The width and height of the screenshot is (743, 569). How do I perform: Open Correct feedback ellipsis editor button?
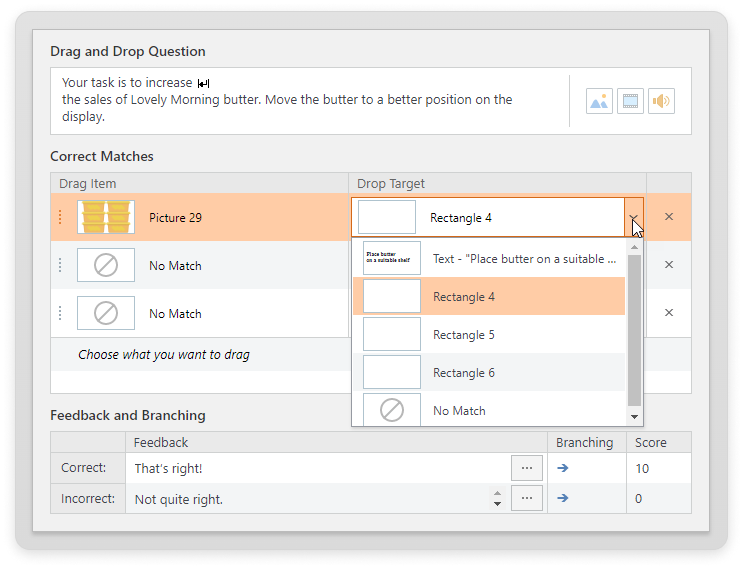[x=526, y=467]
